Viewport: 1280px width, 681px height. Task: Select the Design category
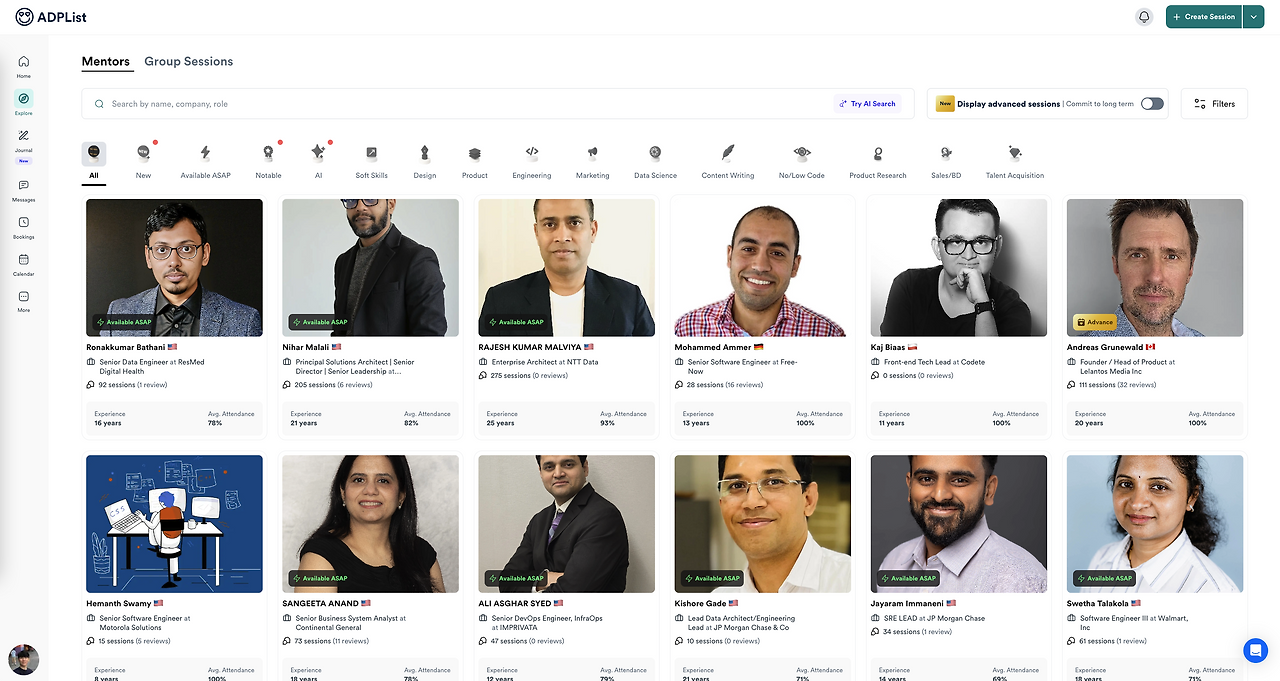click(x=425, y=161)
